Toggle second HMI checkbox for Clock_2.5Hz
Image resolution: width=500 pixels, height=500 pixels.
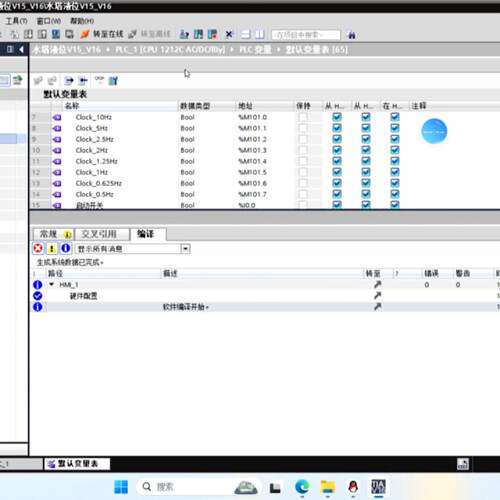(366, 139)
